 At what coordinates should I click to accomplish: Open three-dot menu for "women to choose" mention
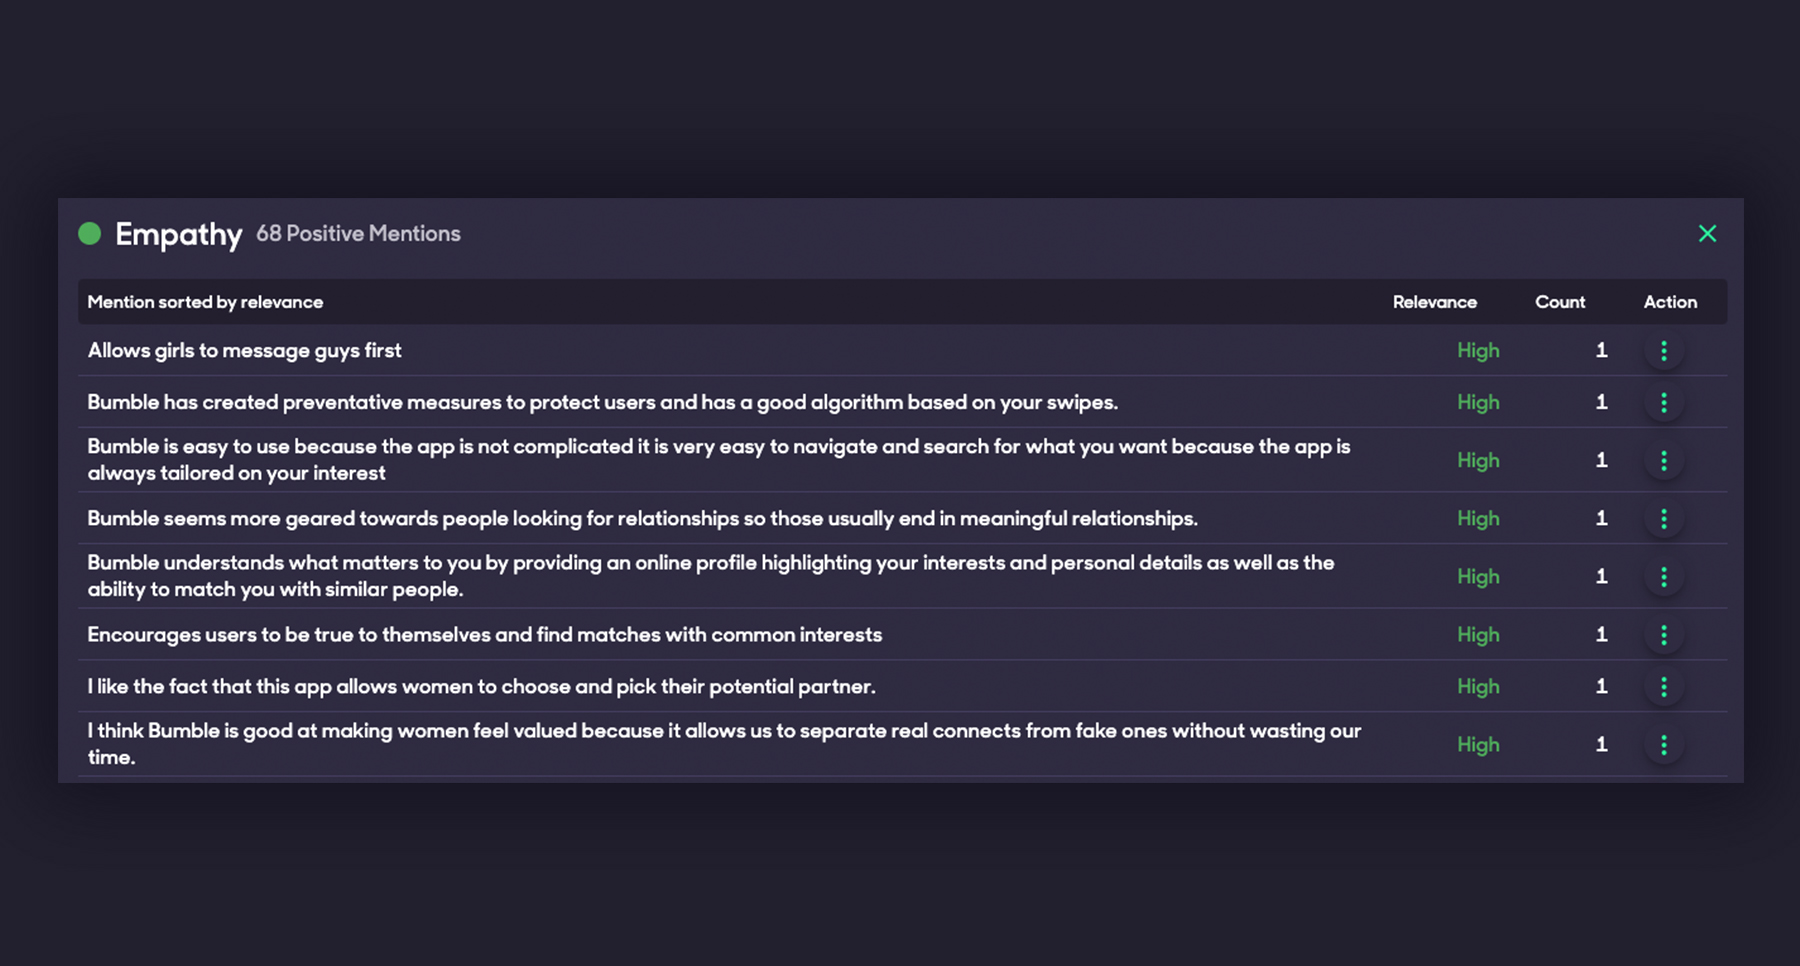1664,686
